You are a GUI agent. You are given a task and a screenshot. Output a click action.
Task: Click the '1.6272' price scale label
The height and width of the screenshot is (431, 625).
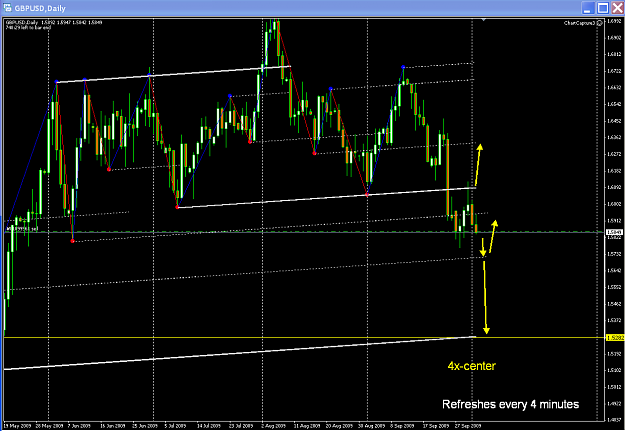click(615, 154)
